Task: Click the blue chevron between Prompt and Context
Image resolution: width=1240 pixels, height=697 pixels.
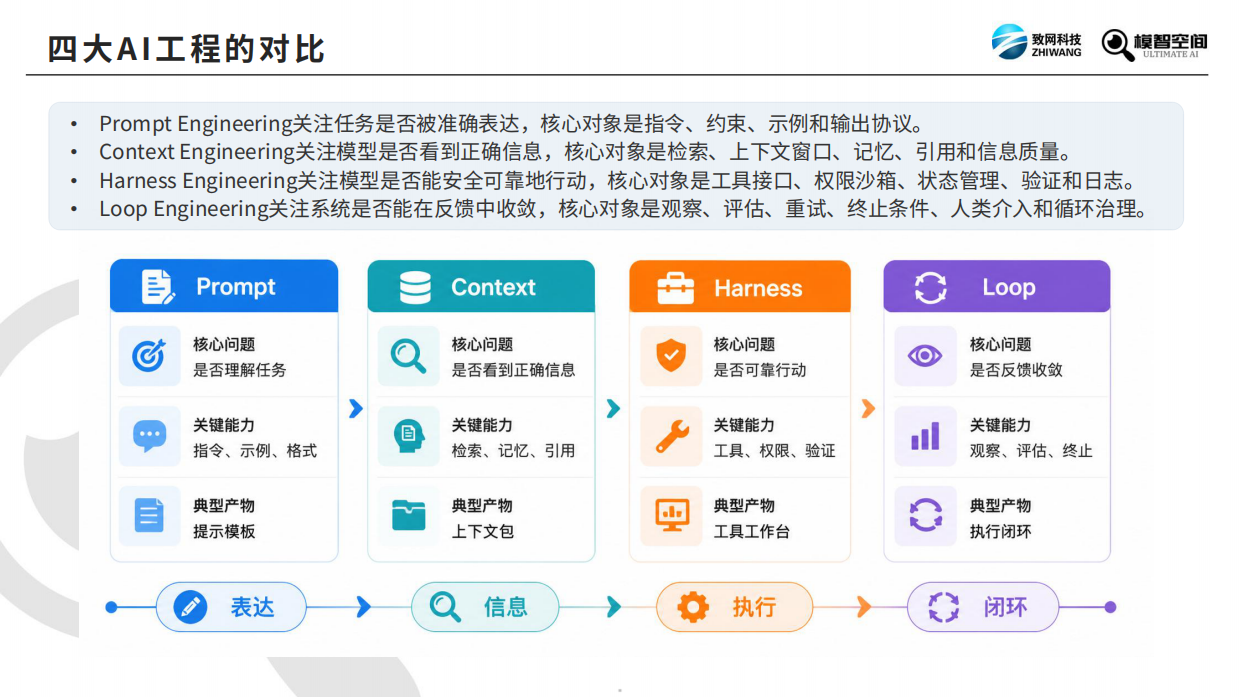Action: (x=355, y=408)
